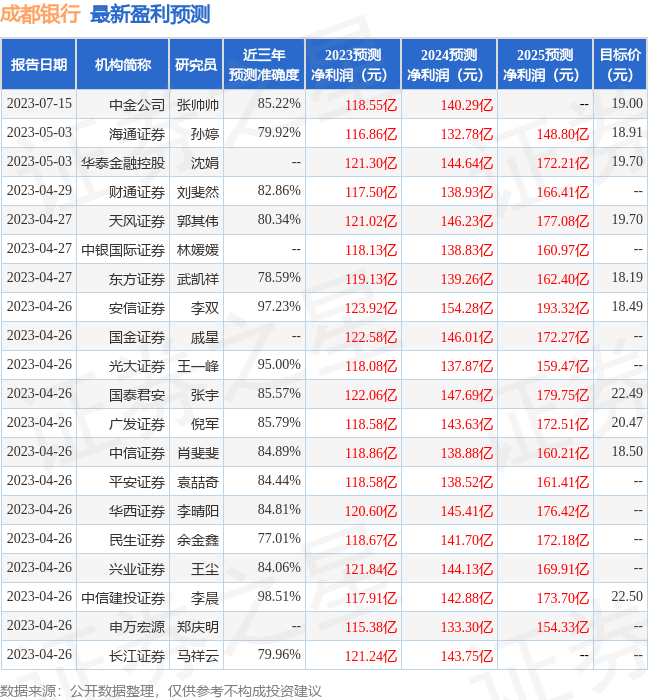Select the 98.51% accuracy cell
The height and width of the screenshot is (700, 648).
(x=279, y=597)
